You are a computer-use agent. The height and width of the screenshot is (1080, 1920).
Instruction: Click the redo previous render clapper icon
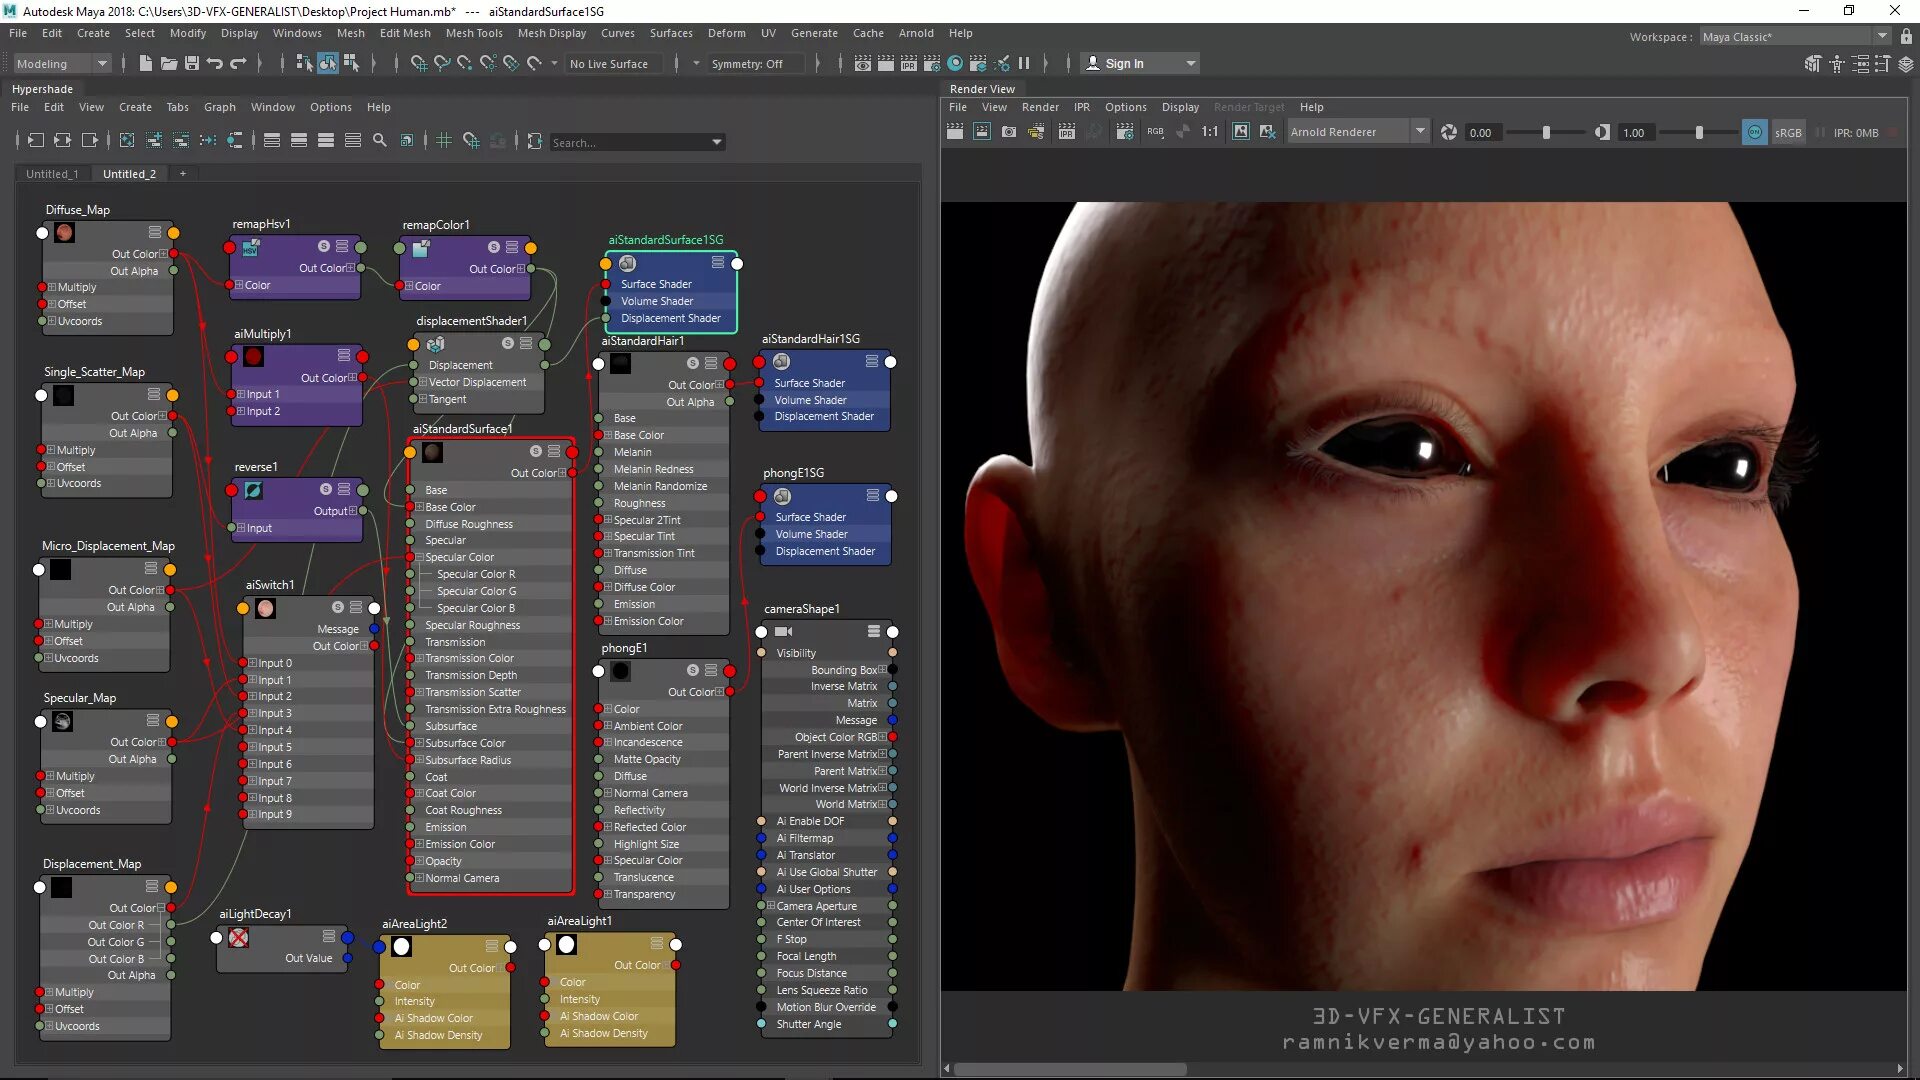[x=955, y=132]
